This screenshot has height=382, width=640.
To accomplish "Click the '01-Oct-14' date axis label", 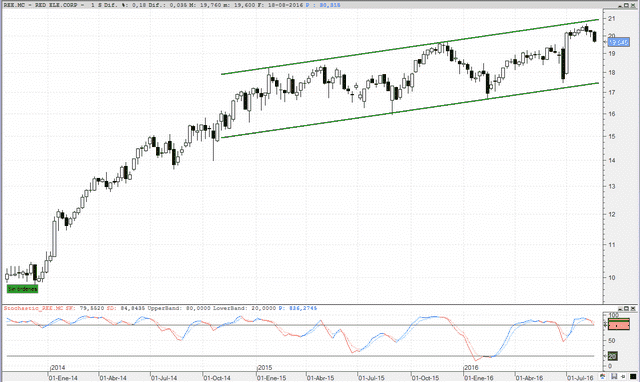I will pos(217,378).
